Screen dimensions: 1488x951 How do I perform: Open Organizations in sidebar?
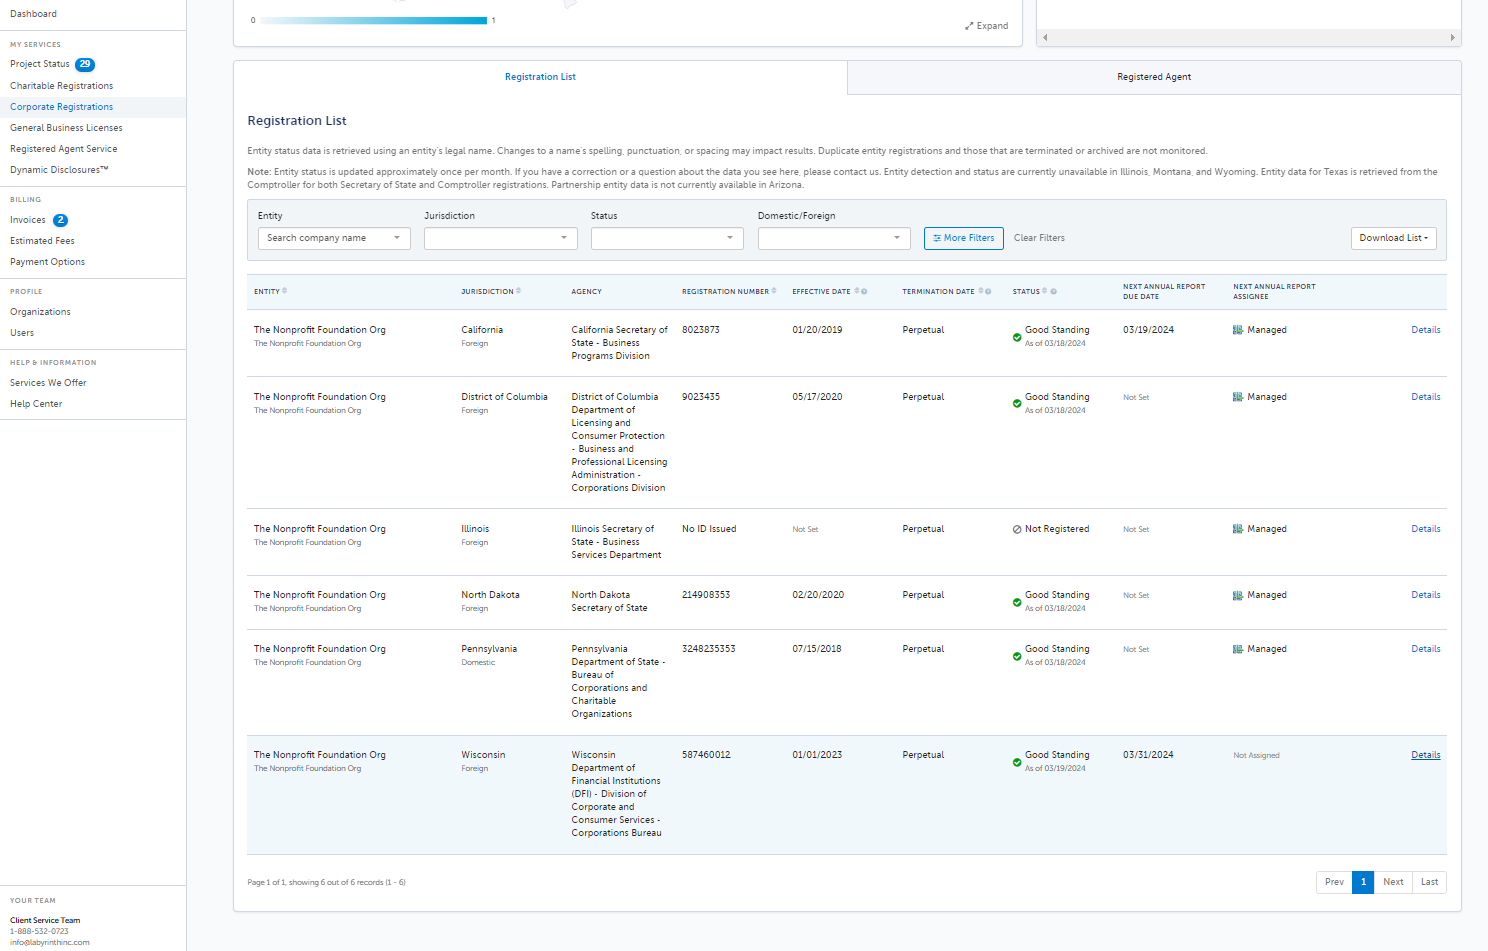click(x=40, y=312)
